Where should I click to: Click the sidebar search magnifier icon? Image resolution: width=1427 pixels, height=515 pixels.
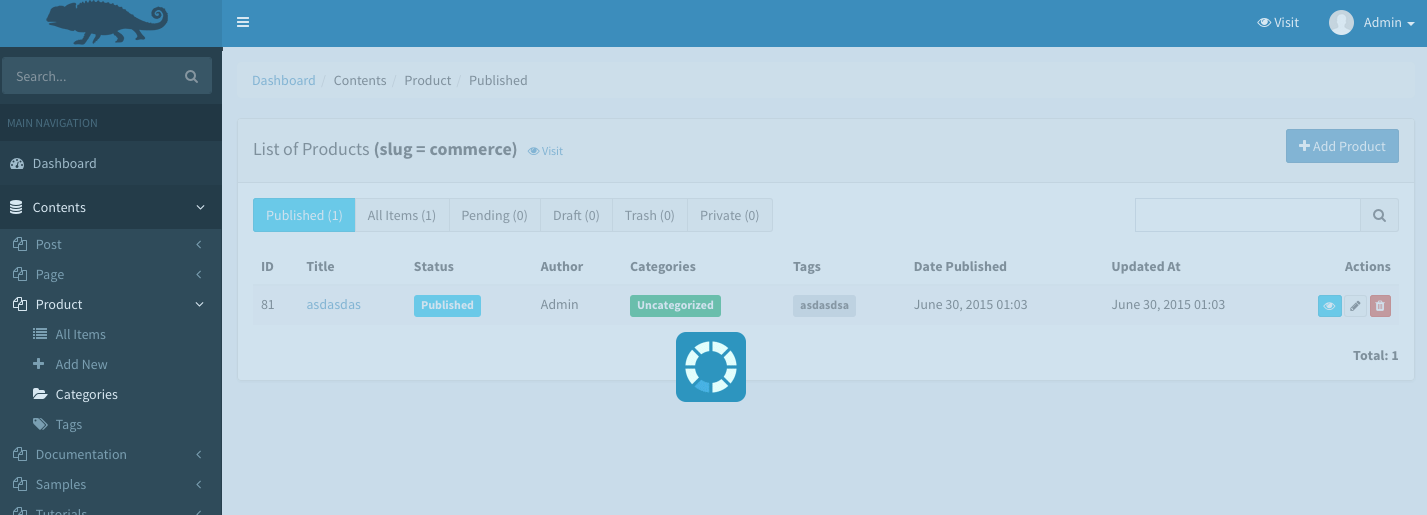pyautogui.click(x=192, y=76)
